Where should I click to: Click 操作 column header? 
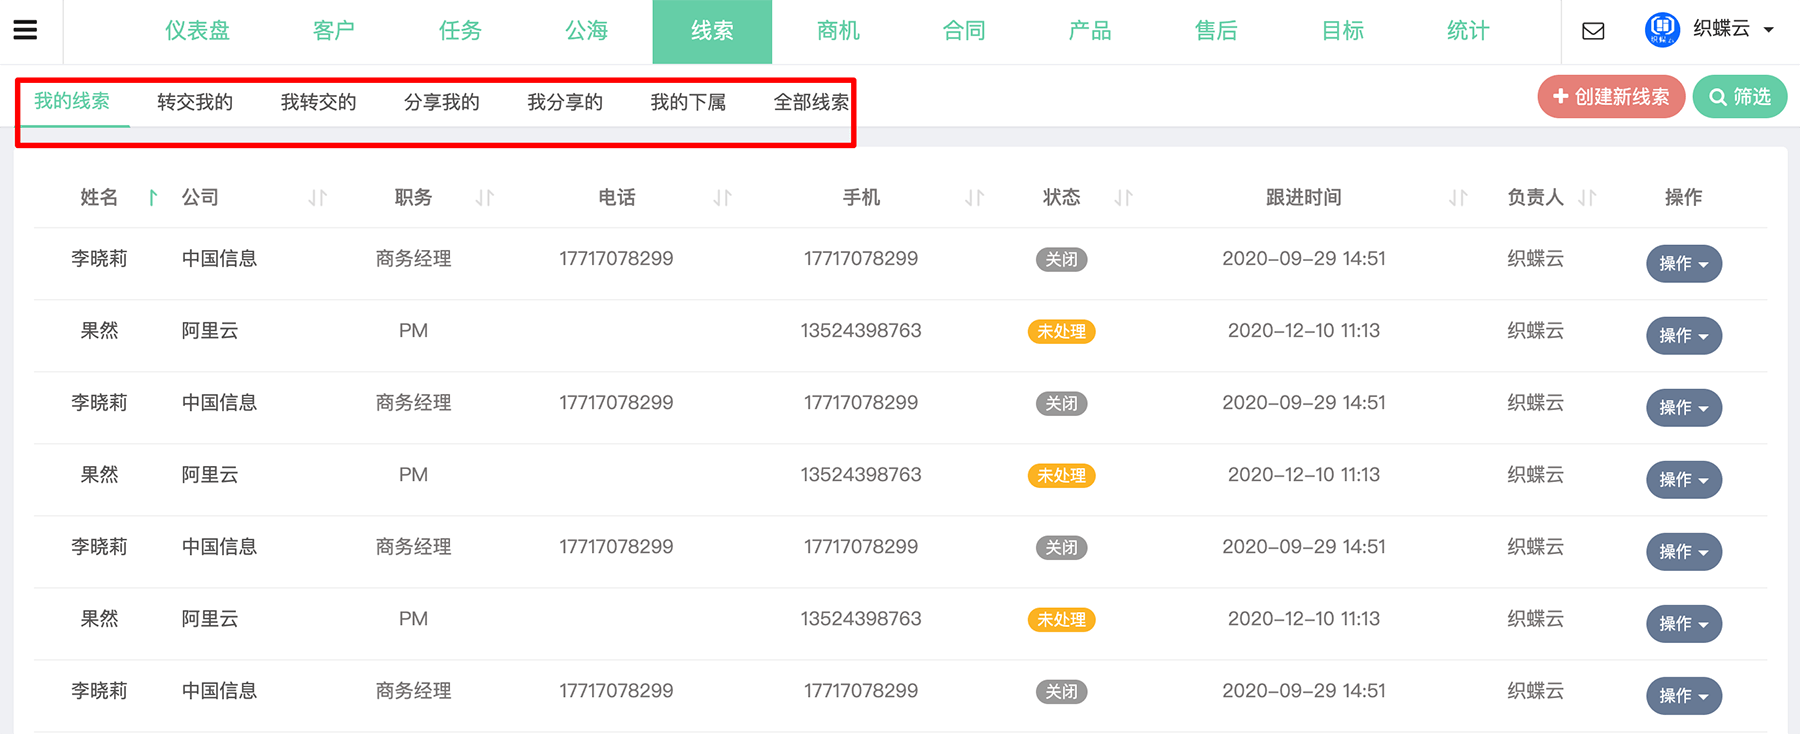[x=1683, y=198]
